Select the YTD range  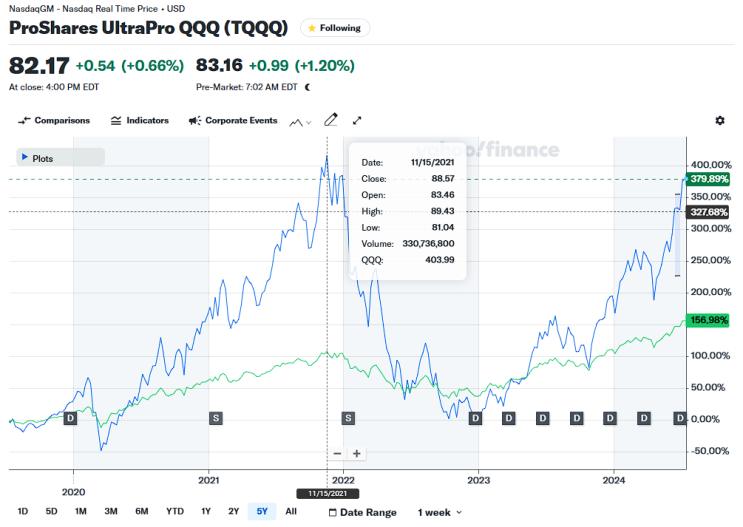pyautogui.click(x=175, y=511)
